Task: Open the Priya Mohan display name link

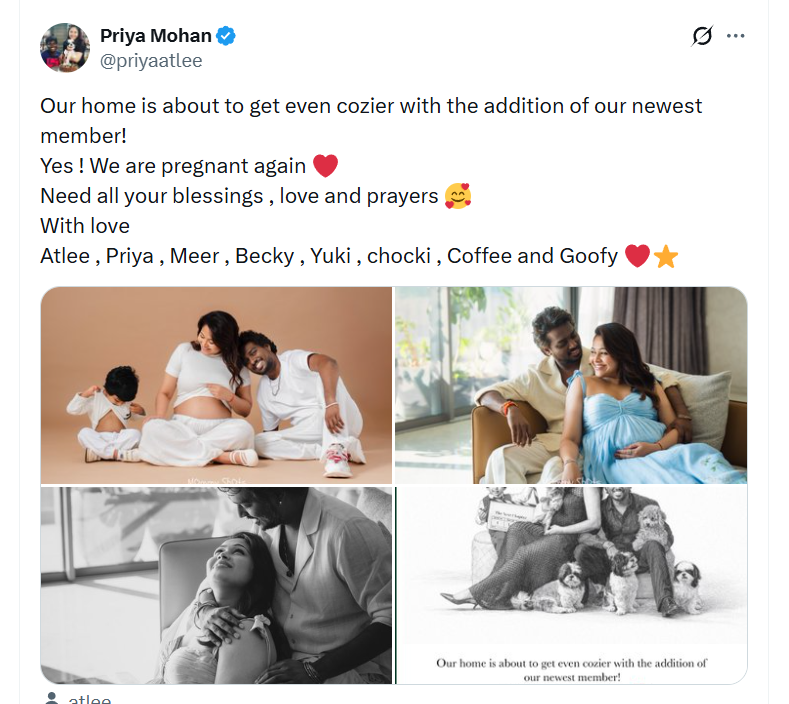Action: coord(156,37)
